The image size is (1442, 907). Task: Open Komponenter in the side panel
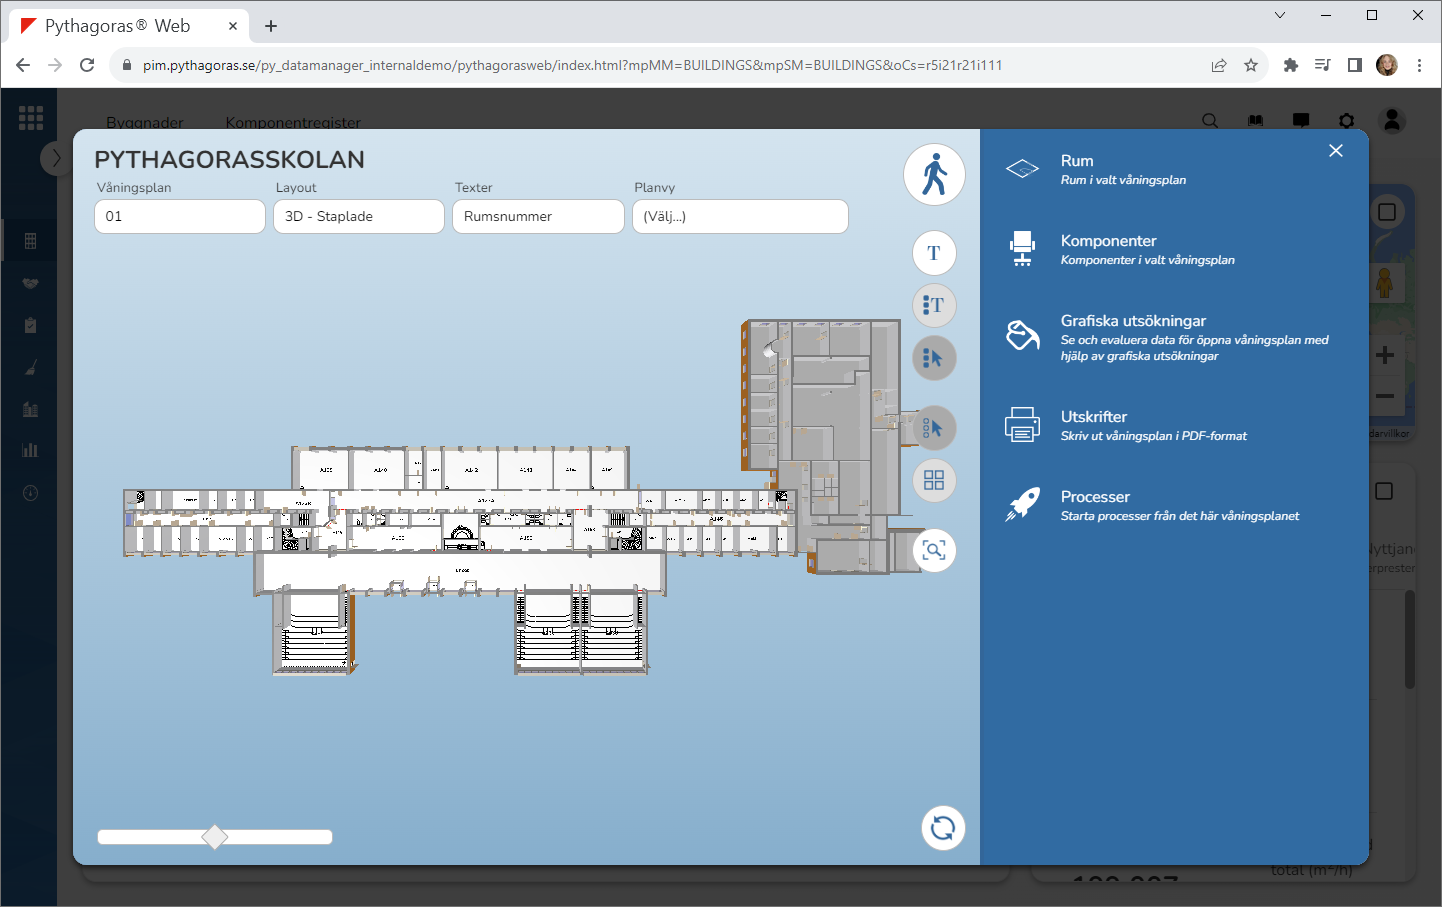tap(1108, 241)
